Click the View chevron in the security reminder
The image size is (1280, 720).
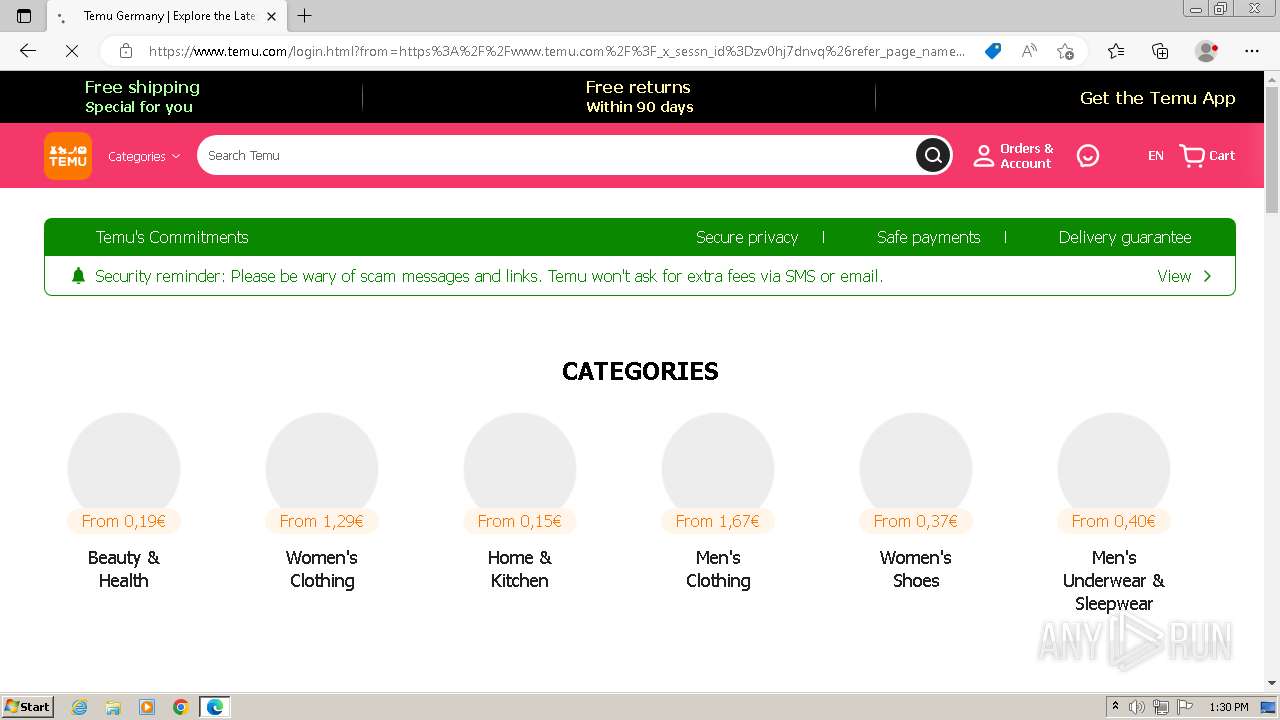[x=1207, y=276]
